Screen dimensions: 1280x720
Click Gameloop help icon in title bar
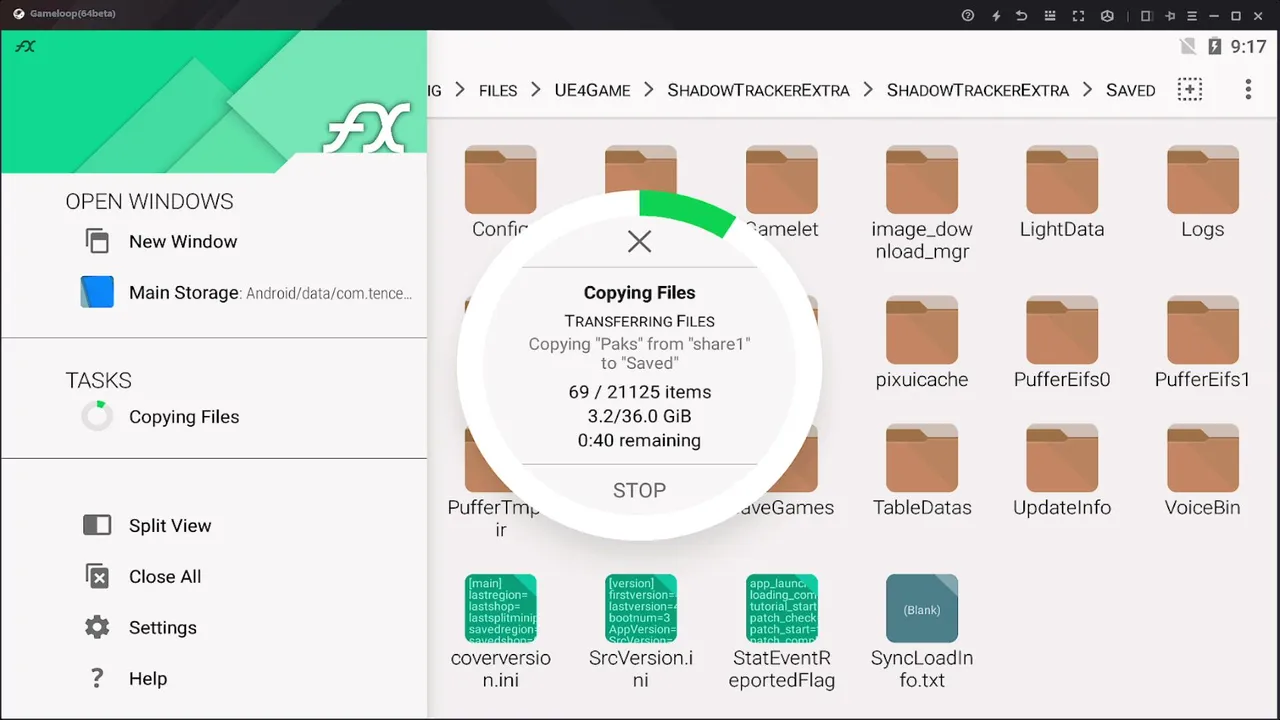(x=967, y=15)
